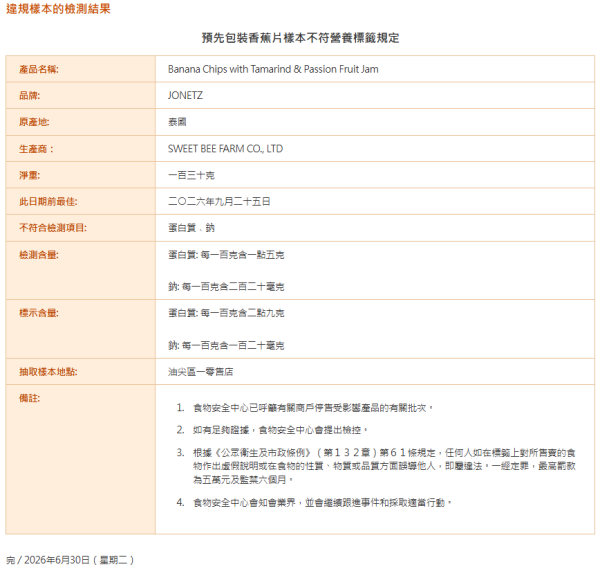Viewport: 600px width, 569px height.
Task: Click the 品牌 label cell
Action: pyautogui.click(x=81, y=96)
